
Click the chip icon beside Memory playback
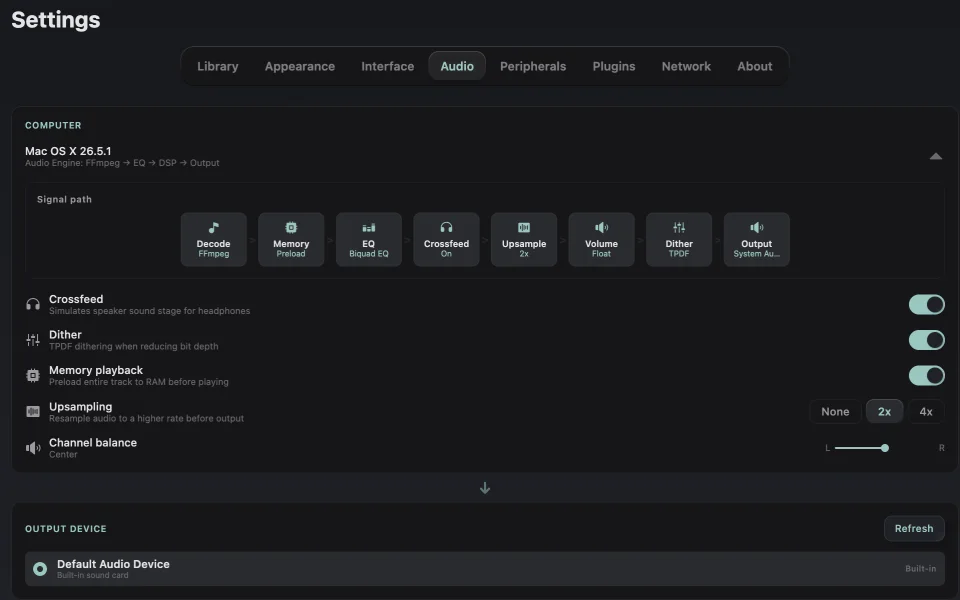(33, 375)
